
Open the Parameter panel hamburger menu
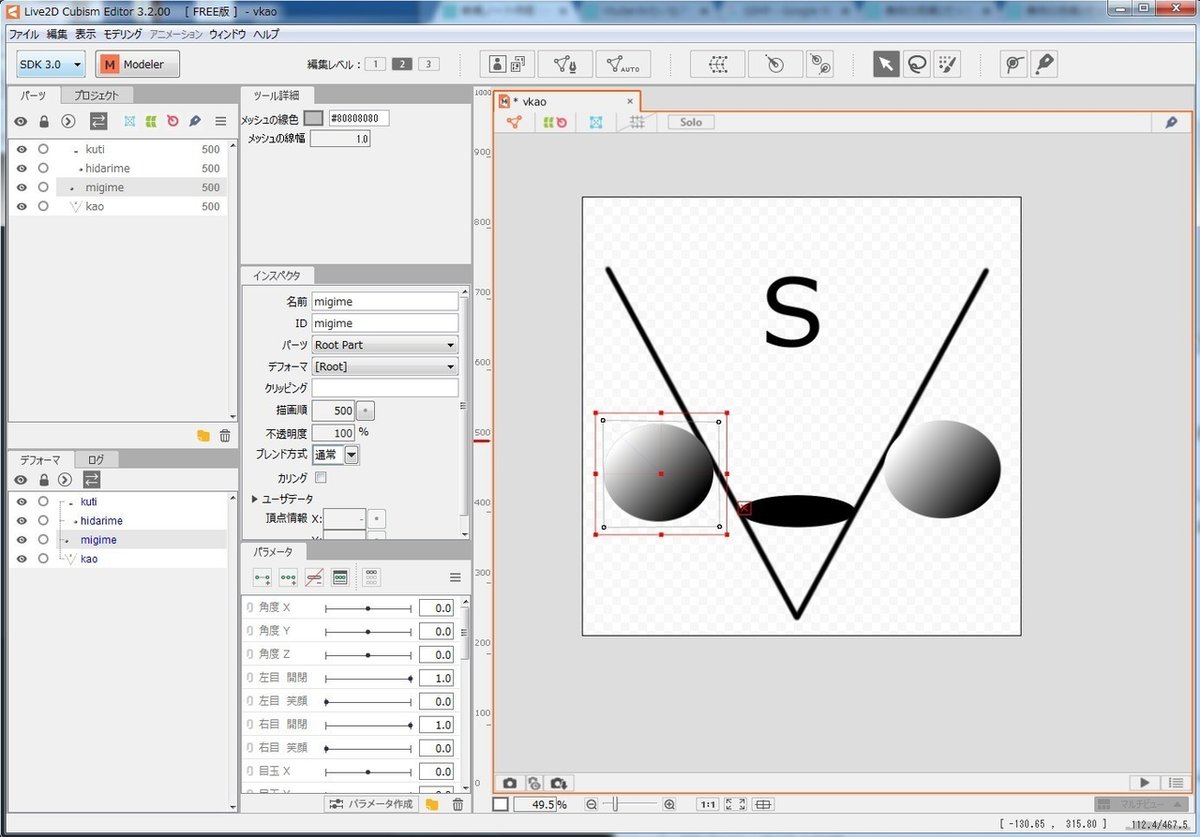[x=455, y=578]
